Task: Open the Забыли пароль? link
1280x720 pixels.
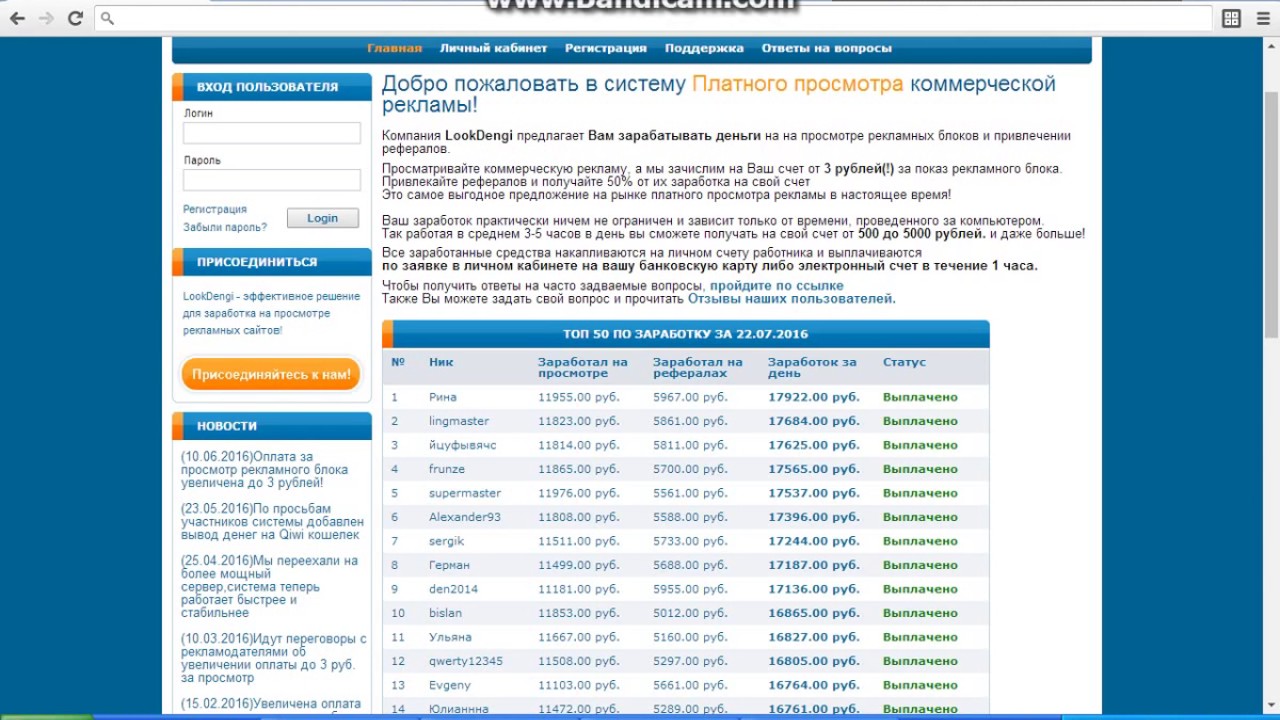Action: [x=225, y=227]
